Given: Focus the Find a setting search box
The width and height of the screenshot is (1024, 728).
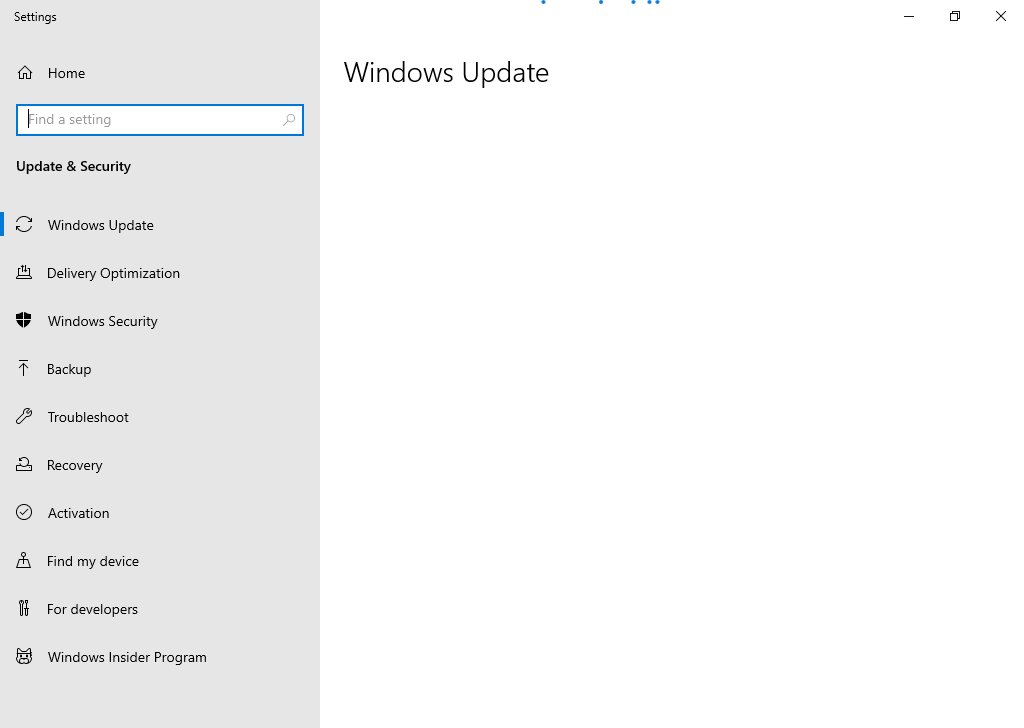Looking at the screenshot, I should point(160,120).
